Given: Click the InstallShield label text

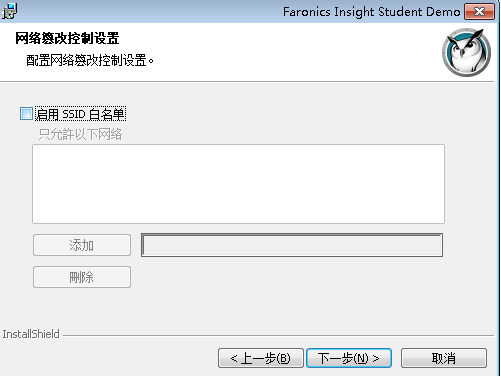Looking at the screenshot, I should [x=31, y=334].
